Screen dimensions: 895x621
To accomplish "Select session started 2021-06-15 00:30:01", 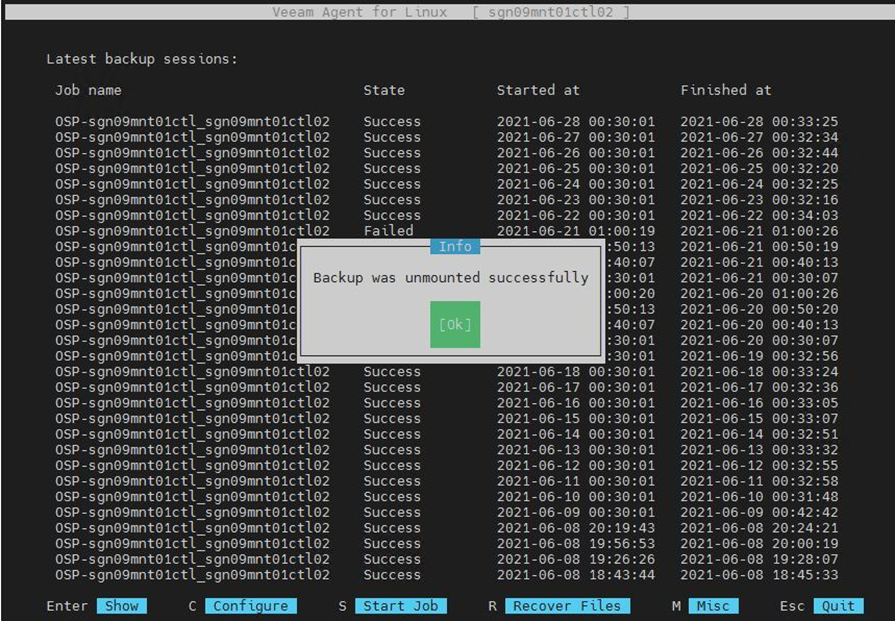I will [575, 418].
